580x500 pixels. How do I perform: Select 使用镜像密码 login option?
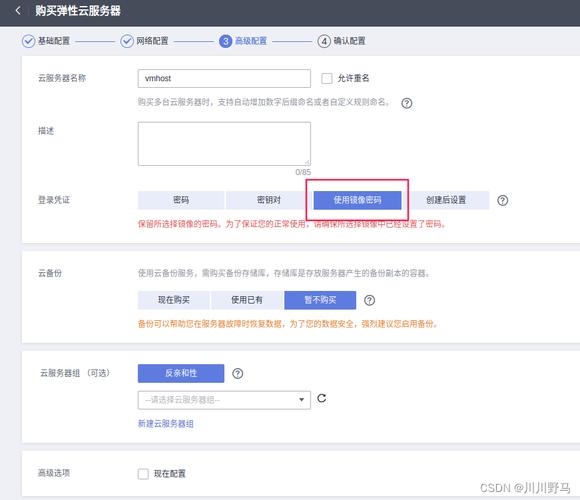click(357, 200)
